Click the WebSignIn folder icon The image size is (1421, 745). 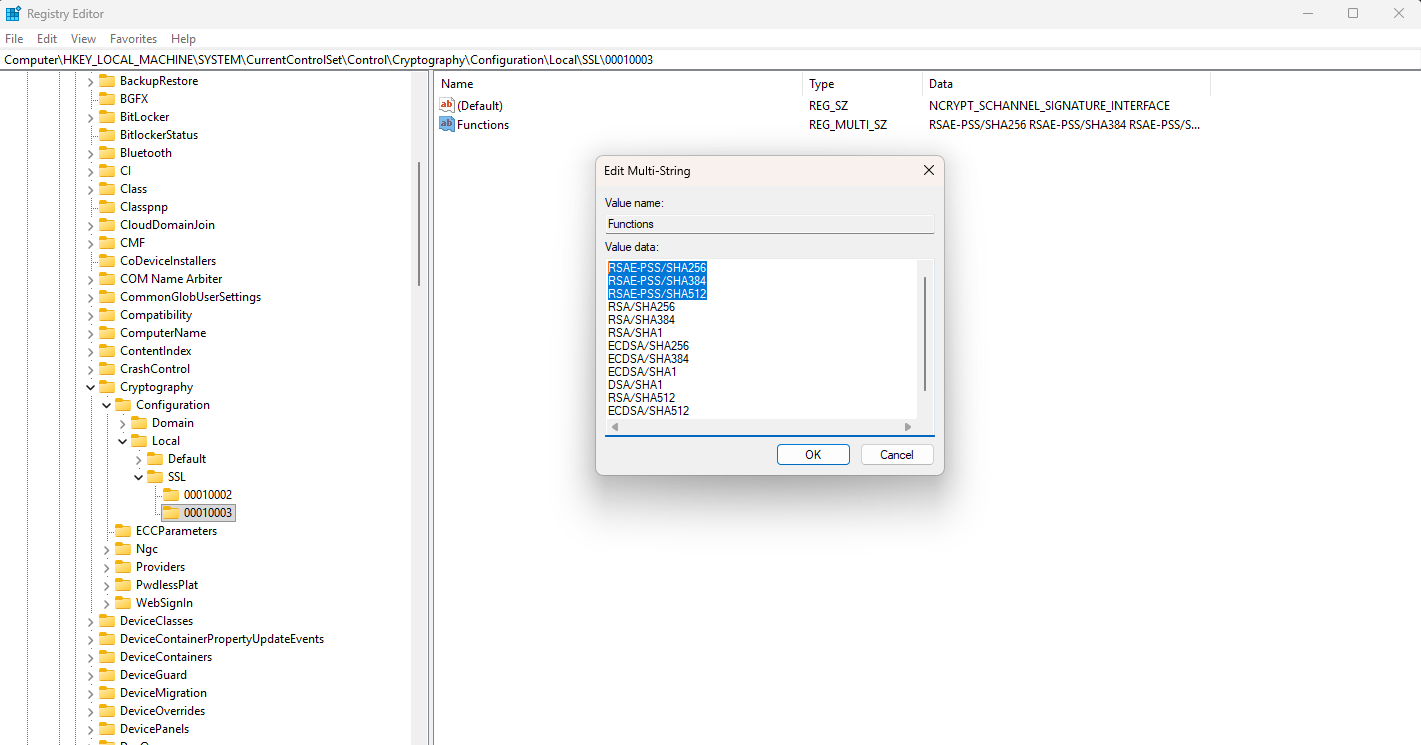pyautogui.click(x=123, y=603)
